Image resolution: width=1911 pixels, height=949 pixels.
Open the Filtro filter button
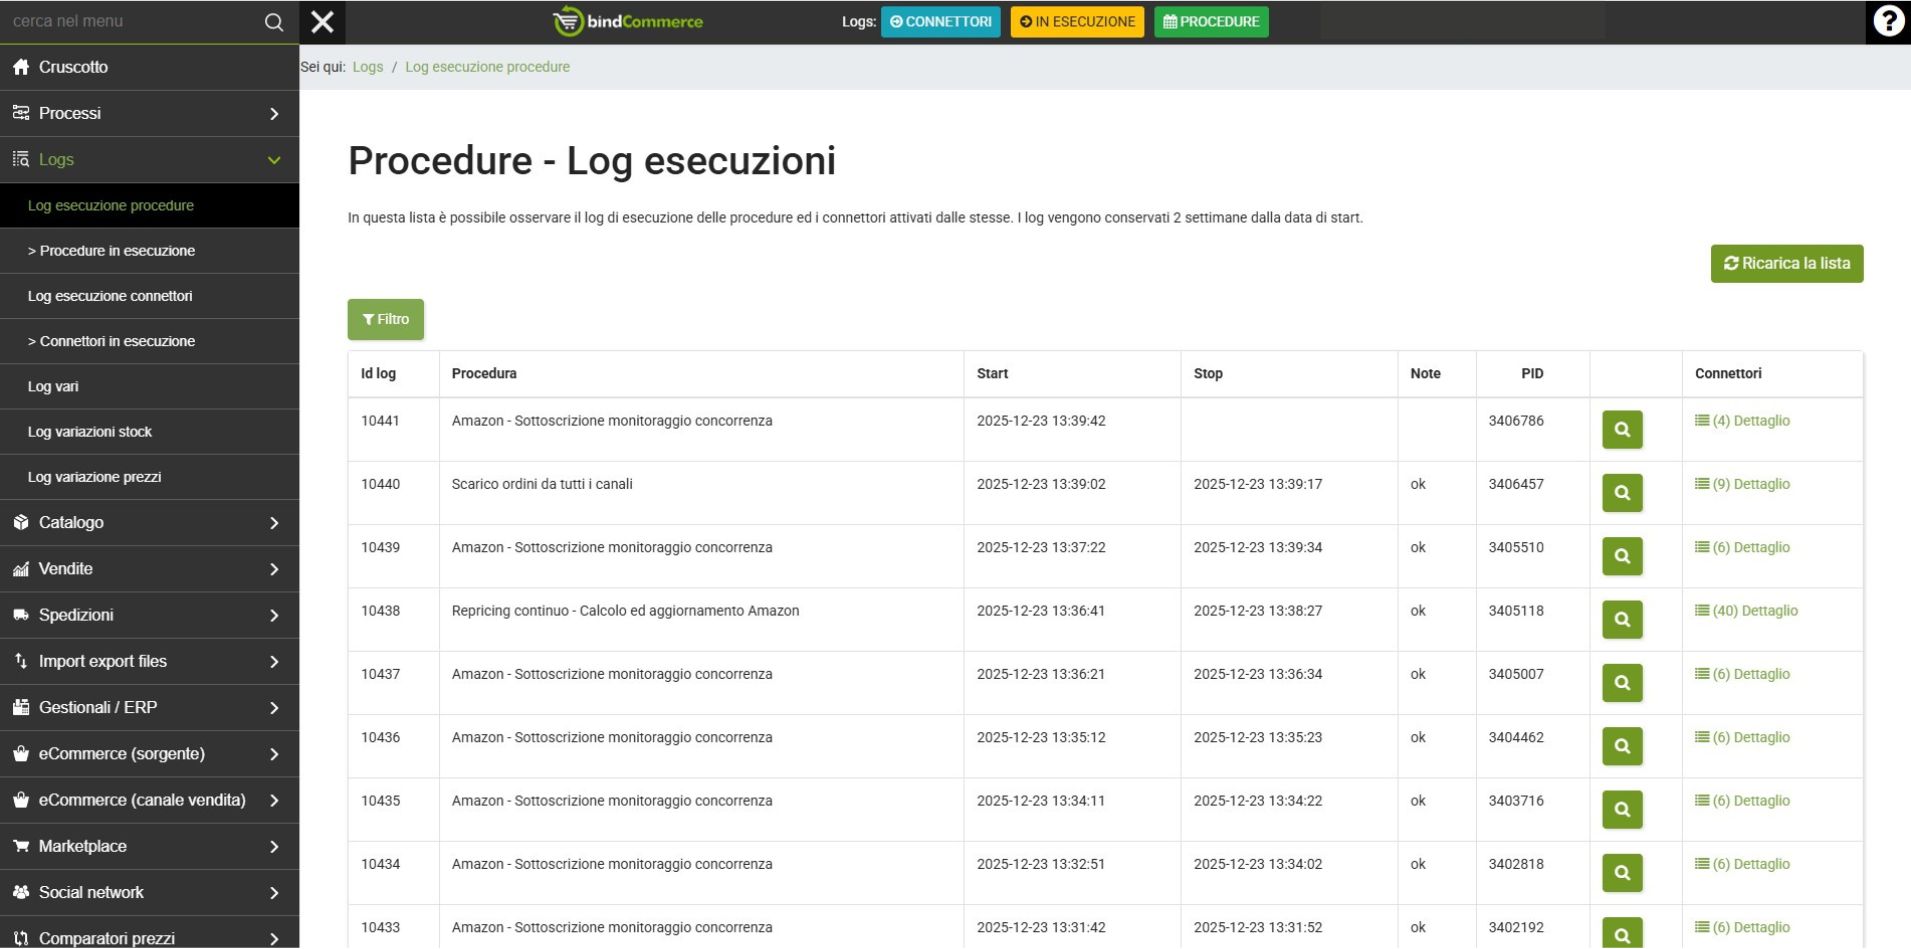pos(385,320)
